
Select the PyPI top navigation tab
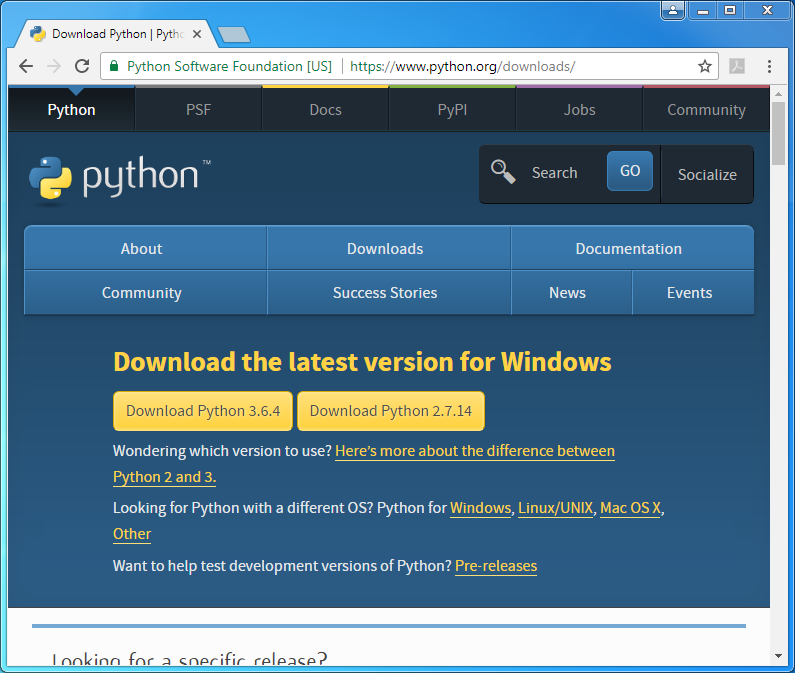coord(452,110)
